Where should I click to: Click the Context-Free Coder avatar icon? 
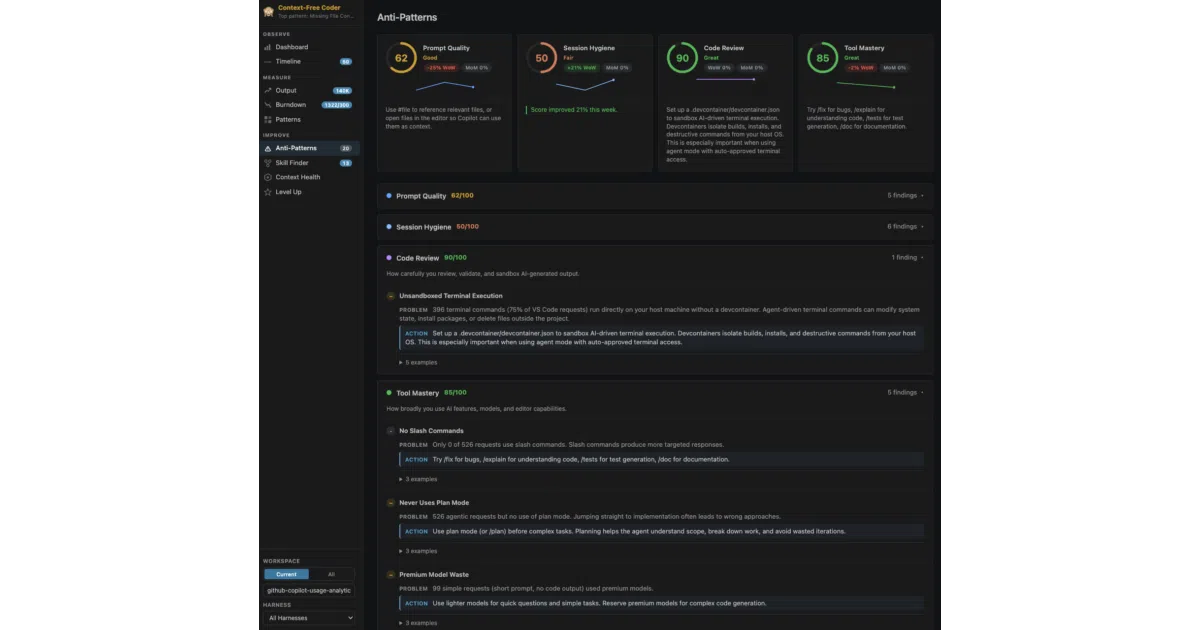click(268, 12)
